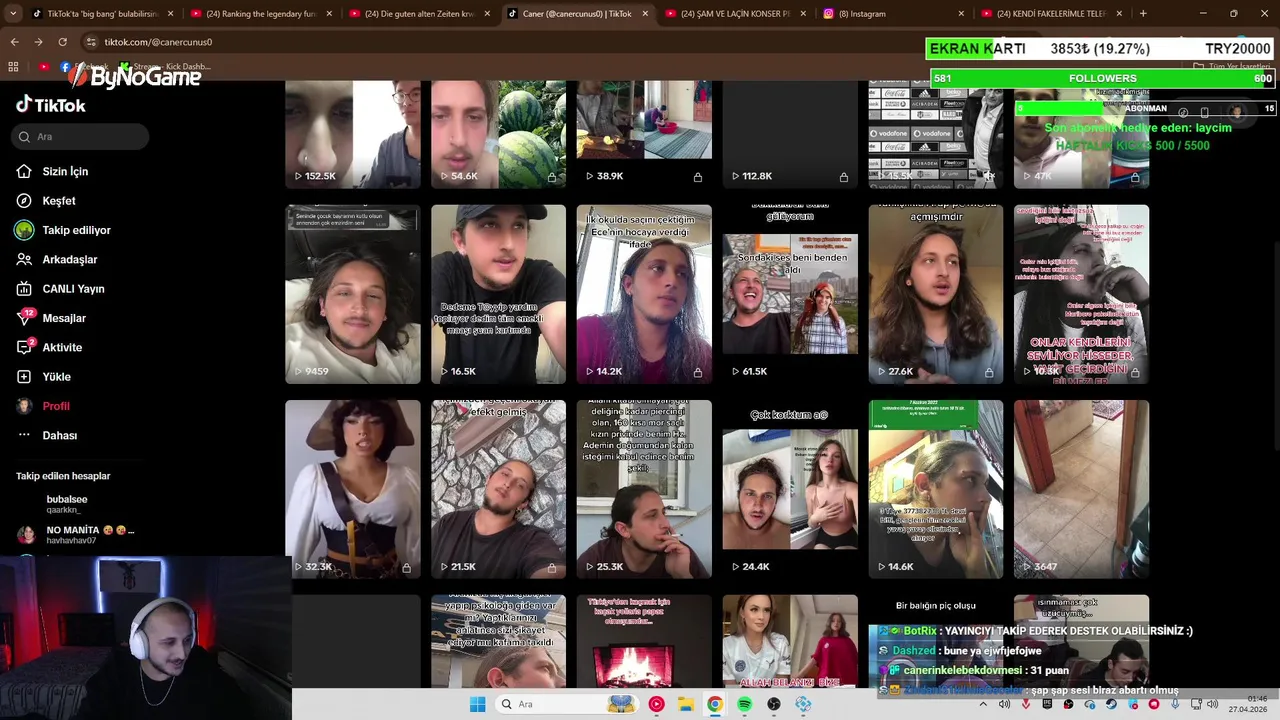Open a new browser tab

1143,14
